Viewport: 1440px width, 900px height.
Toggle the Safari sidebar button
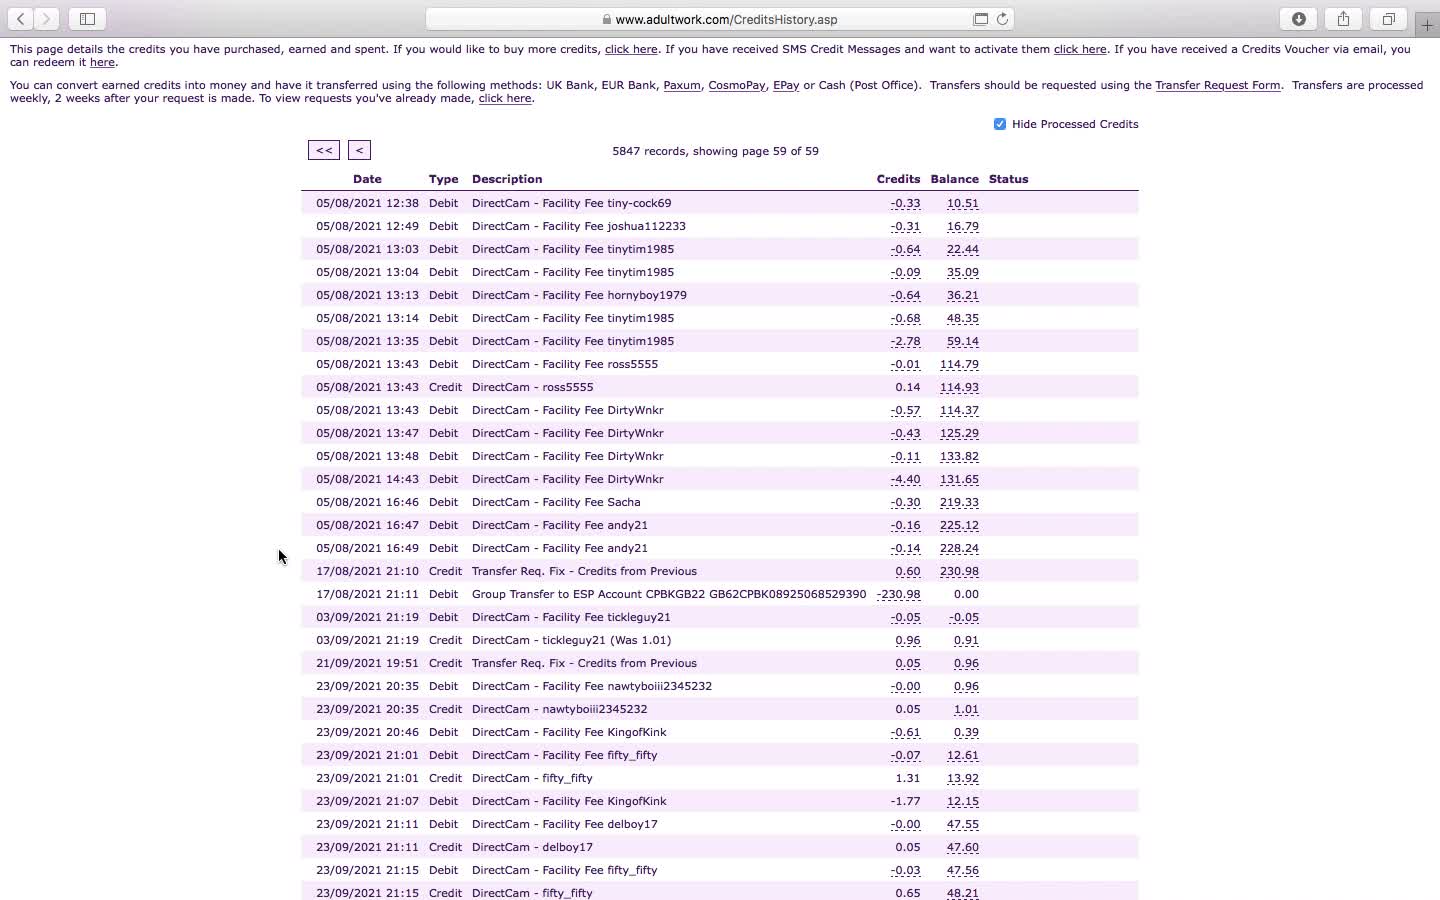pos(87,19)
